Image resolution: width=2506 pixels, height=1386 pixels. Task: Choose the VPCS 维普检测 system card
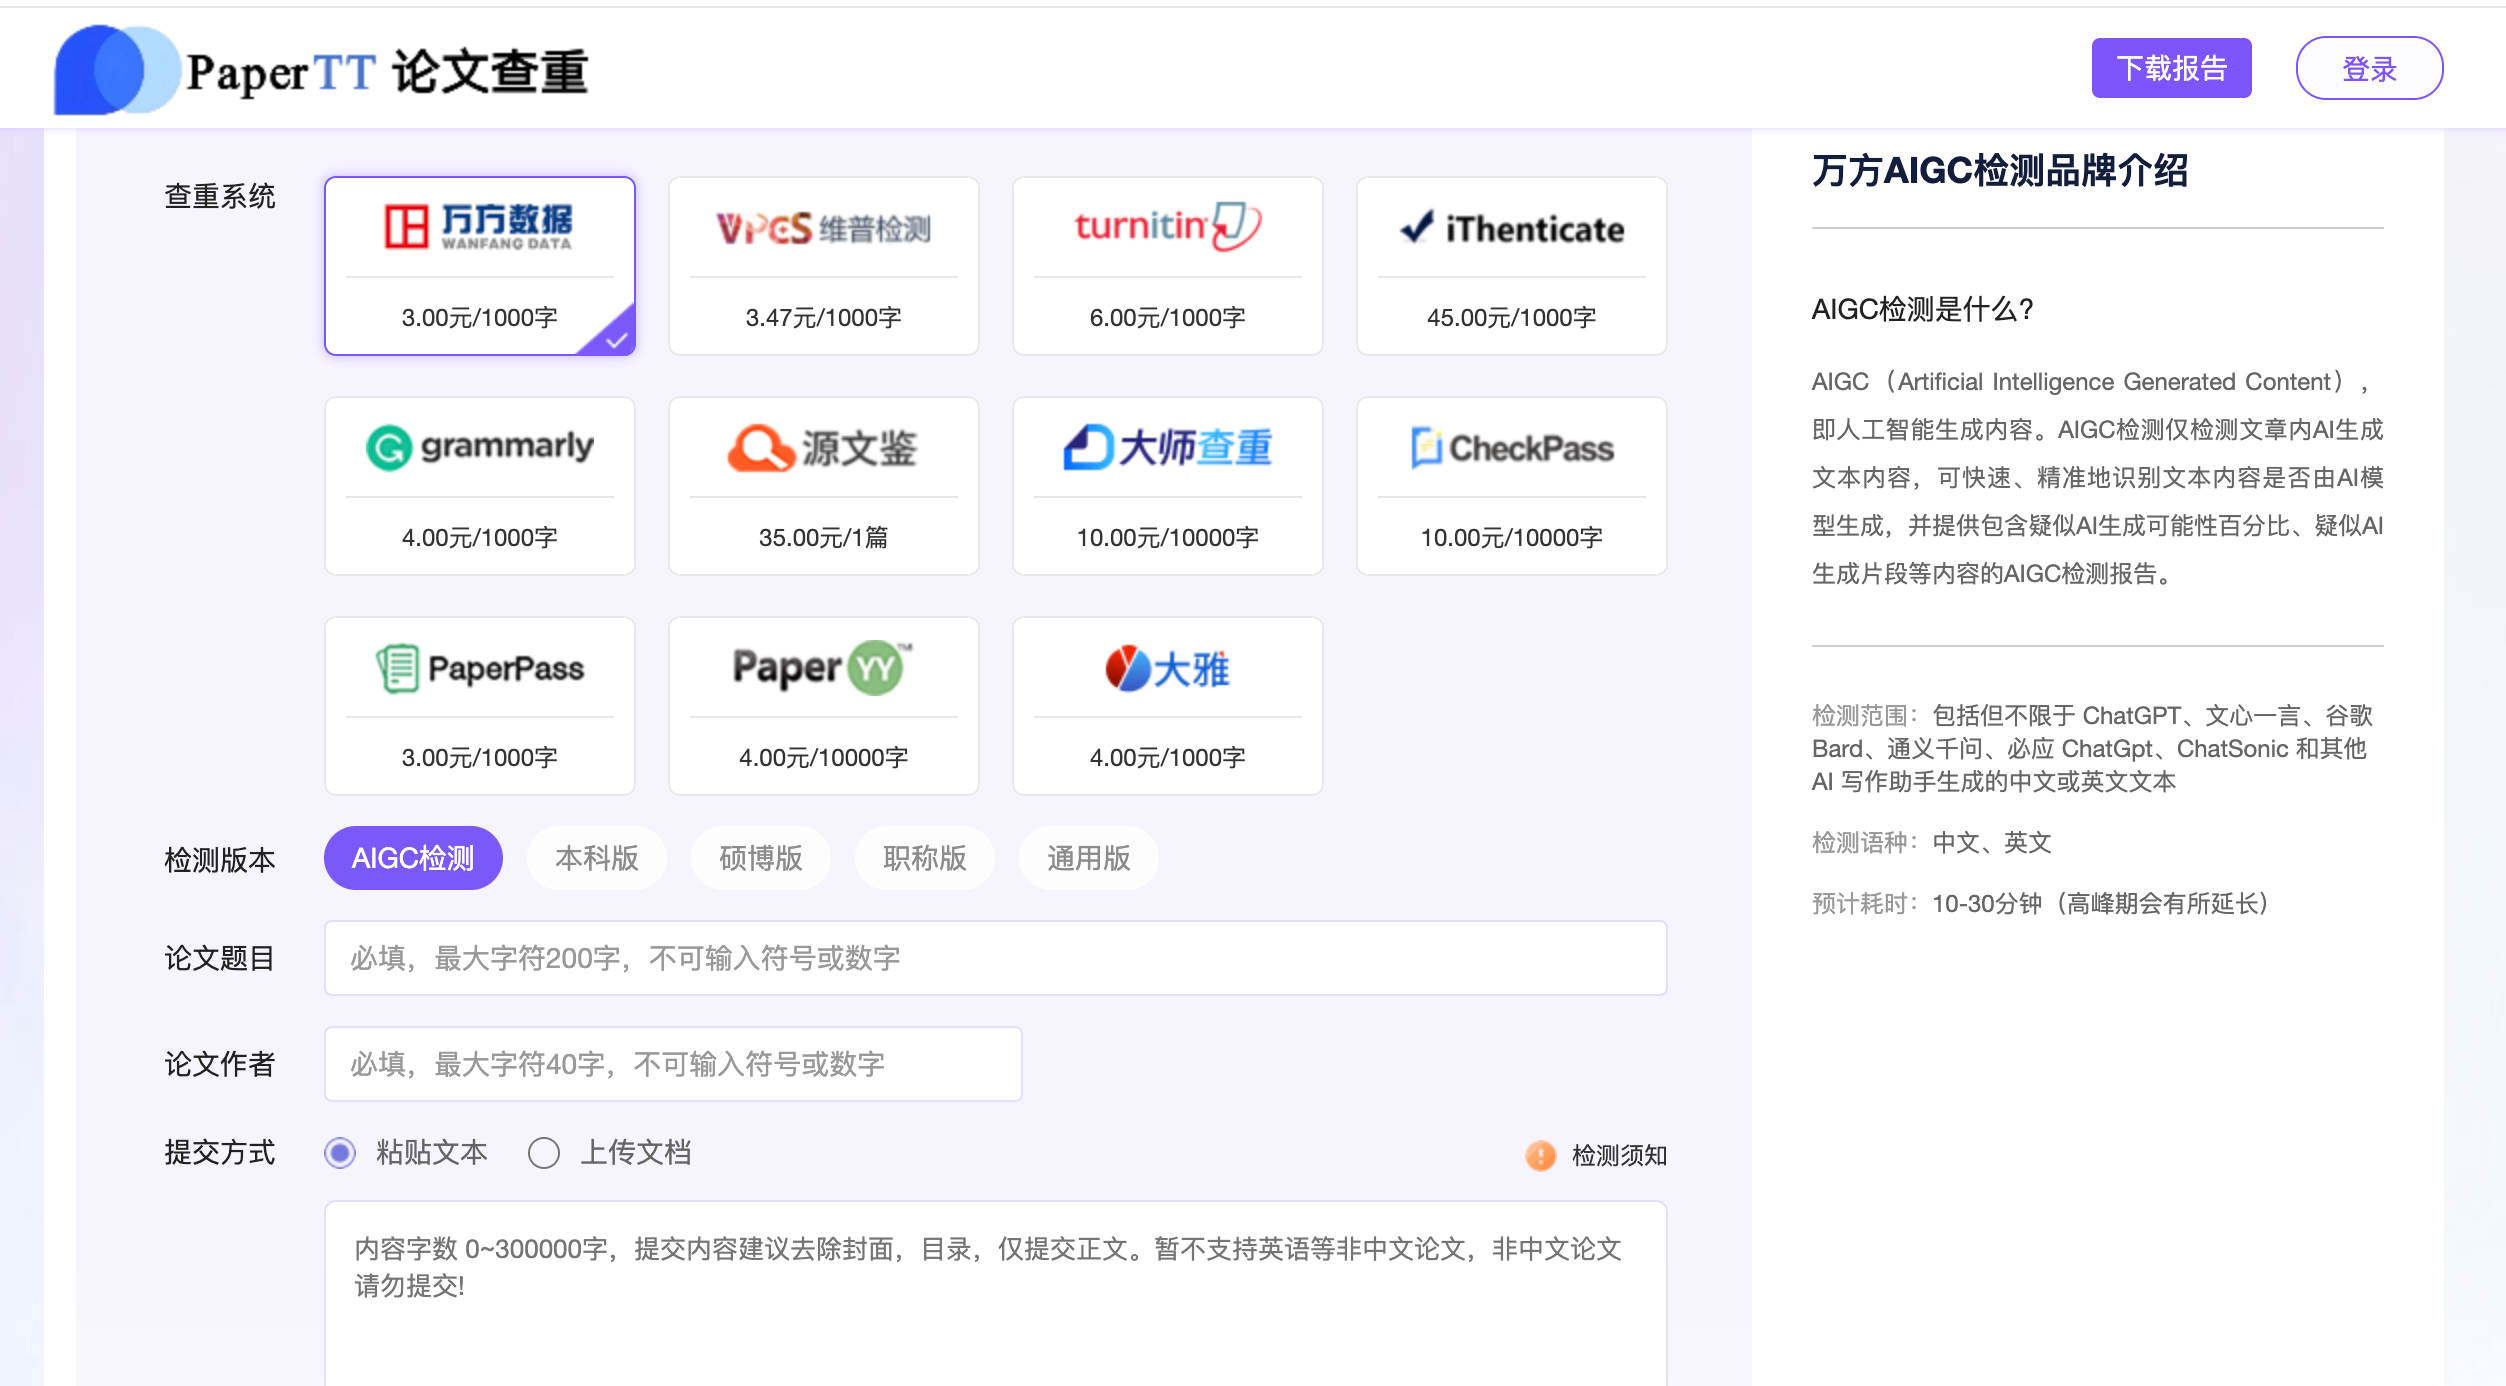(824, 266)
